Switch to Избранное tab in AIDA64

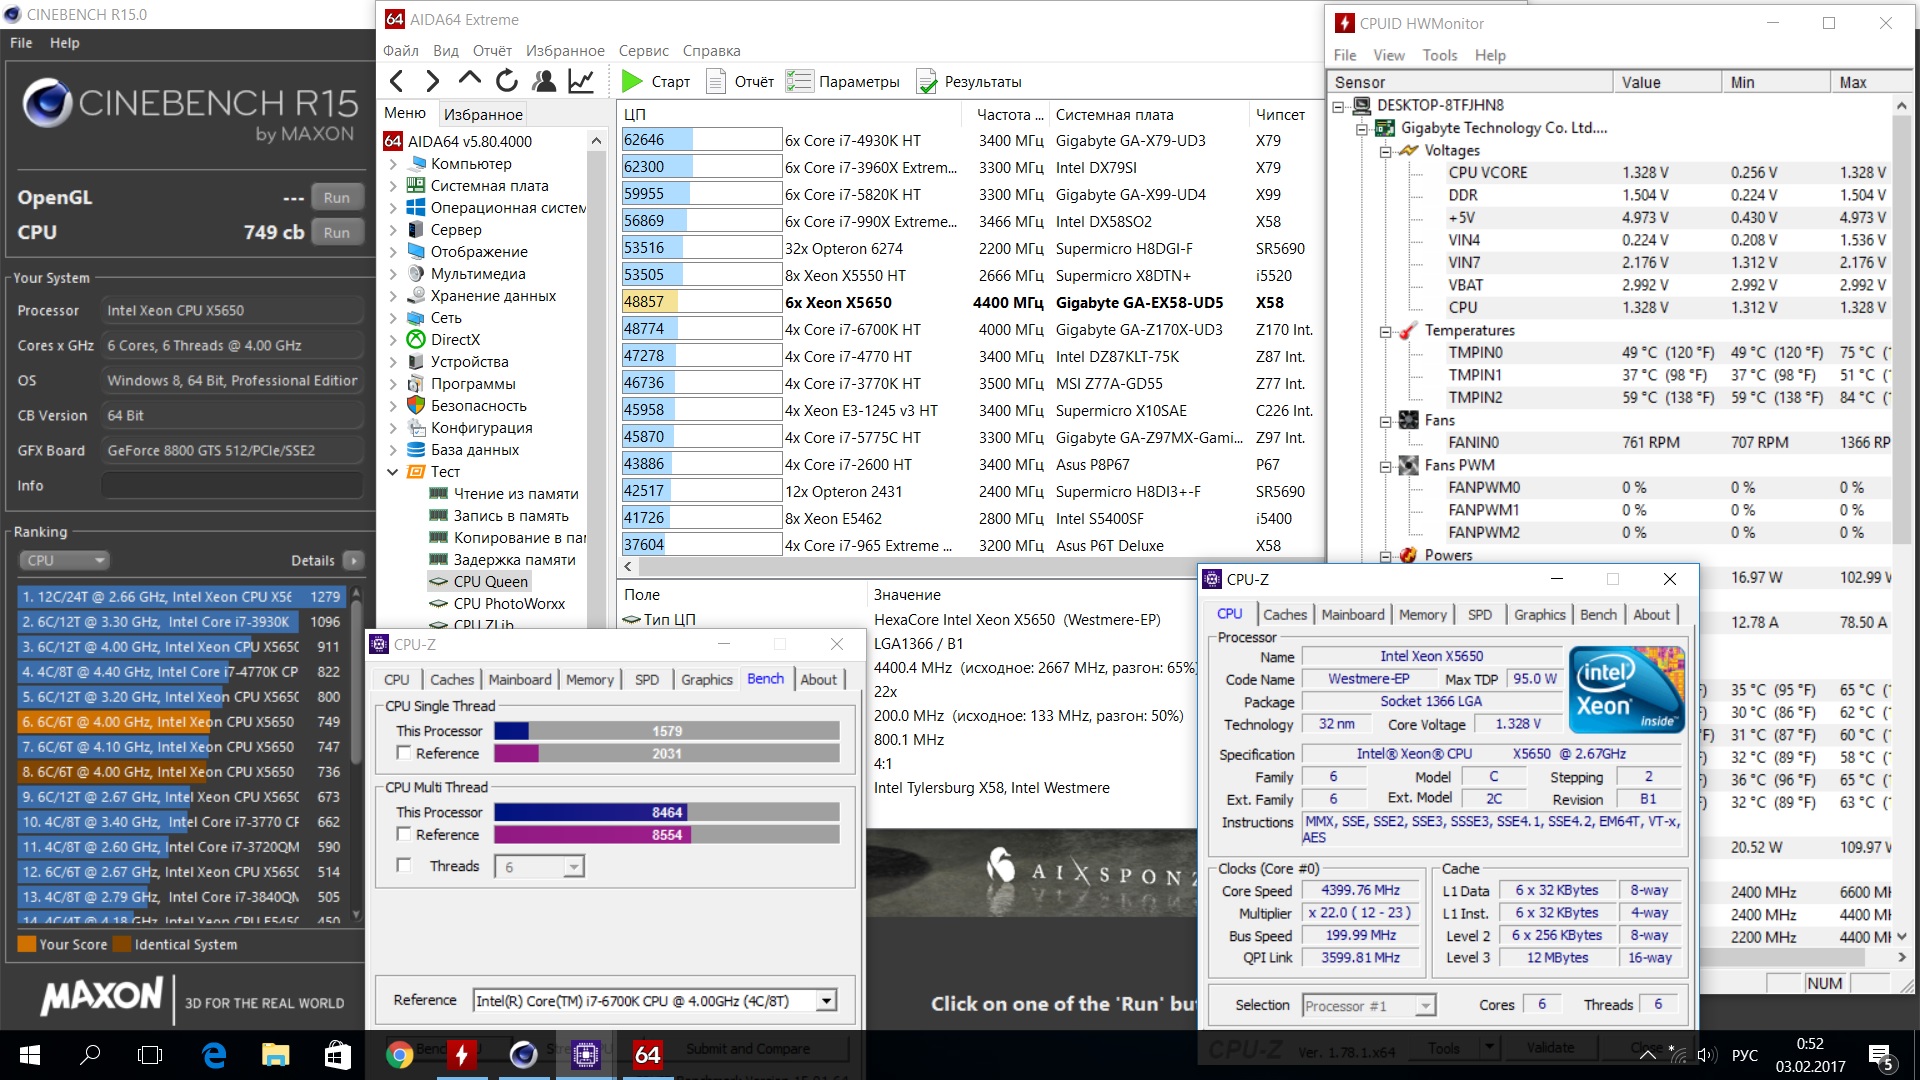[x=483, y=114]
